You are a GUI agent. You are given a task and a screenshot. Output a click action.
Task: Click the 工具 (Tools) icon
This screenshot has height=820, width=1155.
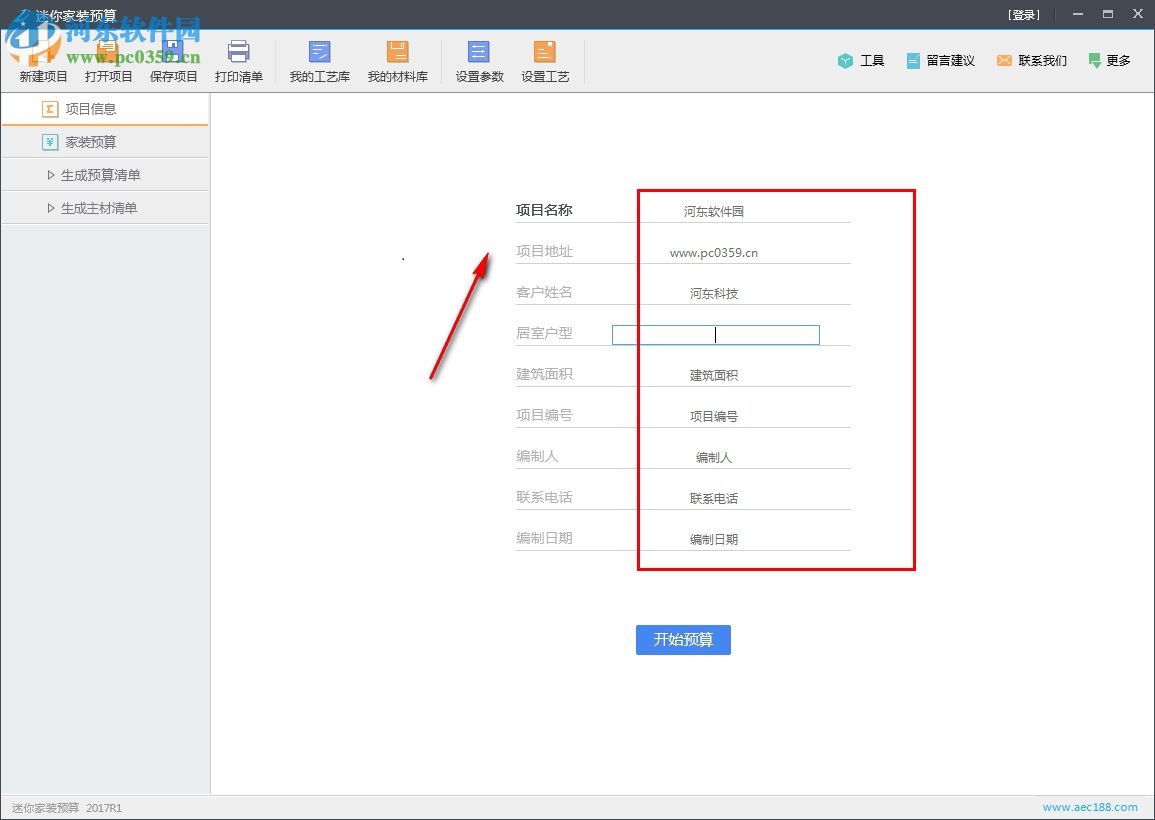861,60
